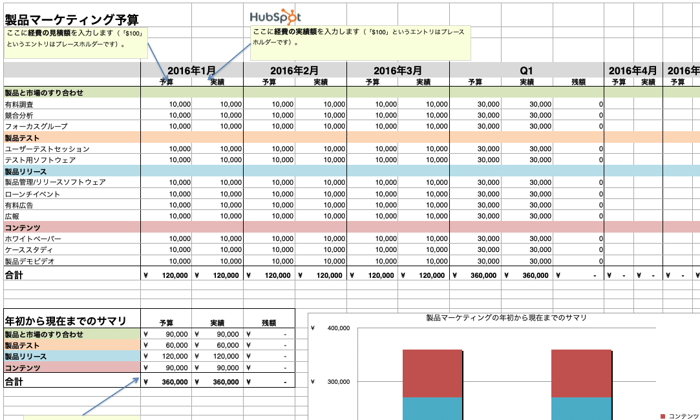Click the teal segment of the right chart bar

581,408
